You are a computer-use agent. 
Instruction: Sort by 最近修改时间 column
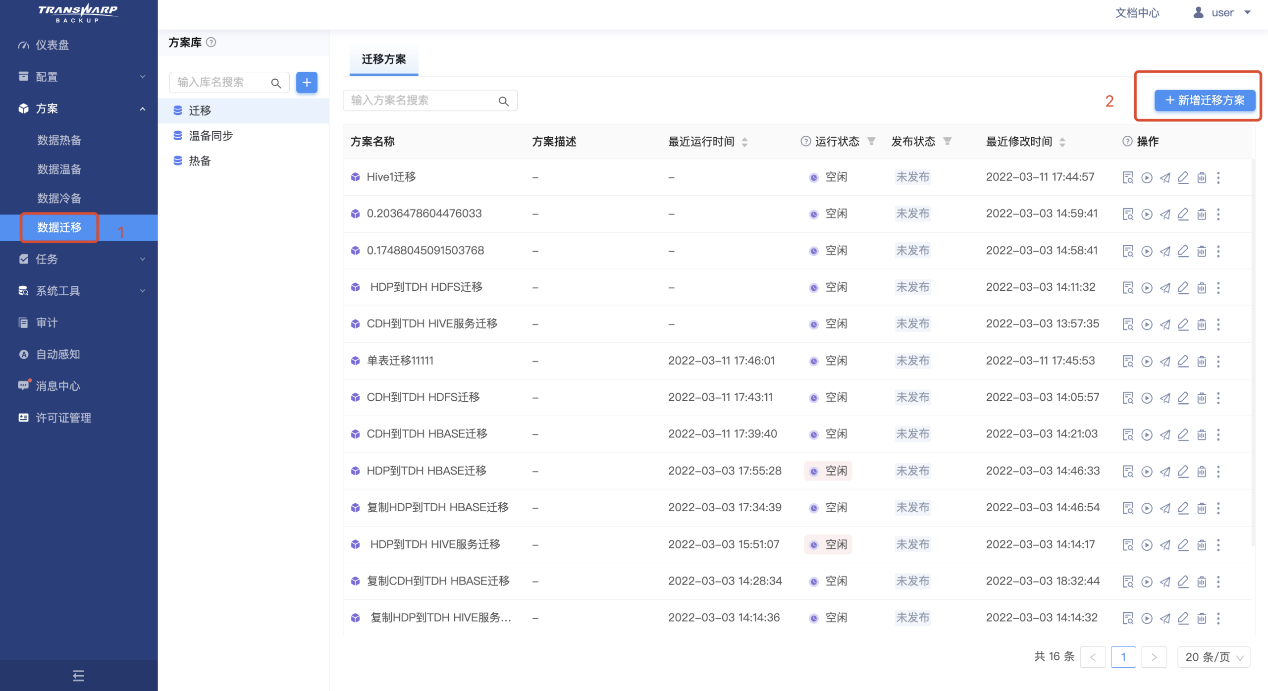click(x=1062, y=142)
